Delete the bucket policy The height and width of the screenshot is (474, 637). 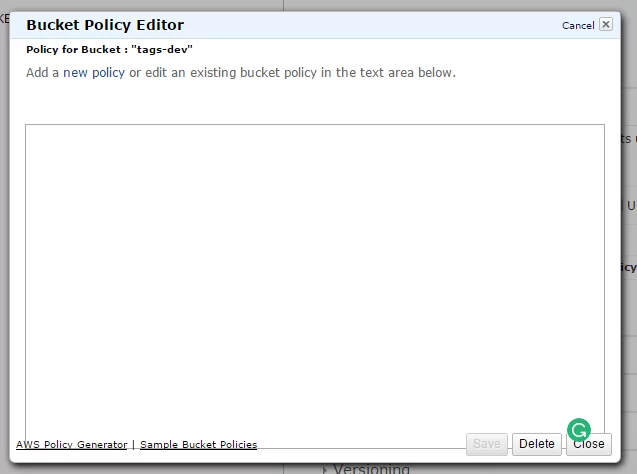537,444
